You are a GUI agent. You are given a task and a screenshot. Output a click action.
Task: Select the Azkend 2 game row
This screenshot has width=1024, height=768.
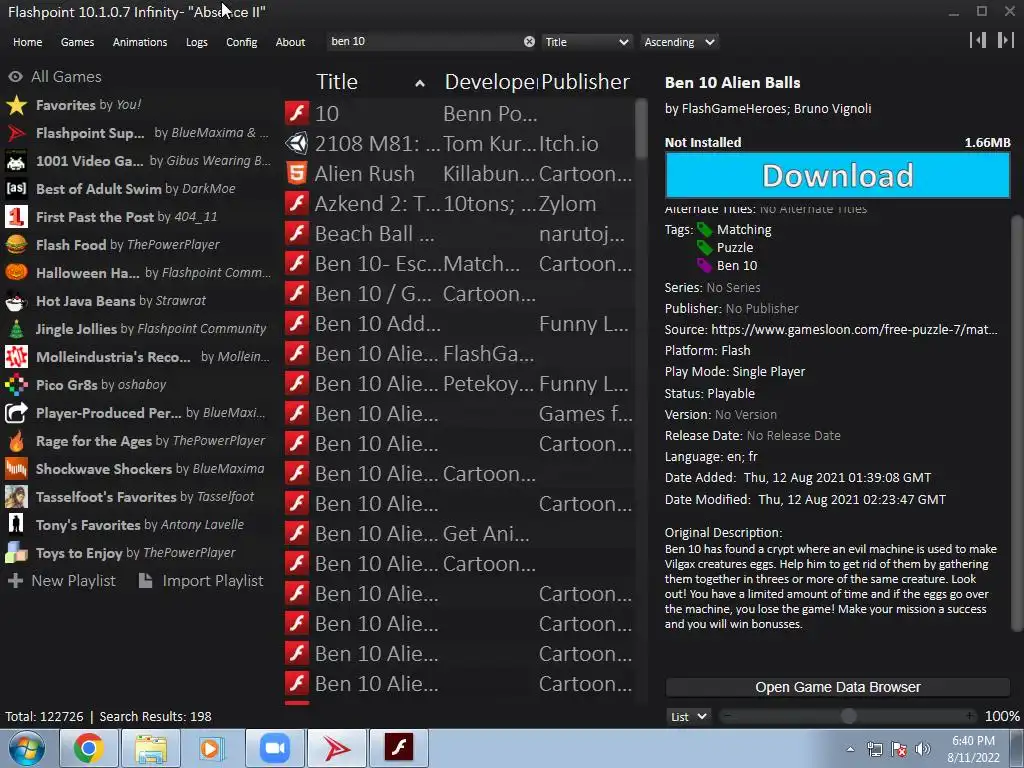(459, 203)
